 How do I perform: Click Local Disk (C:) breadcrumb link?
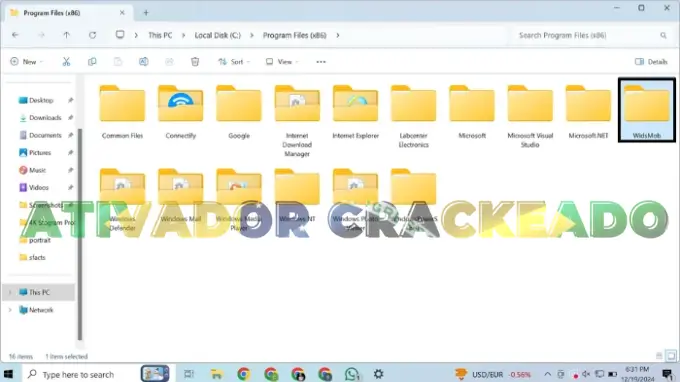click(x=217, y=35)
